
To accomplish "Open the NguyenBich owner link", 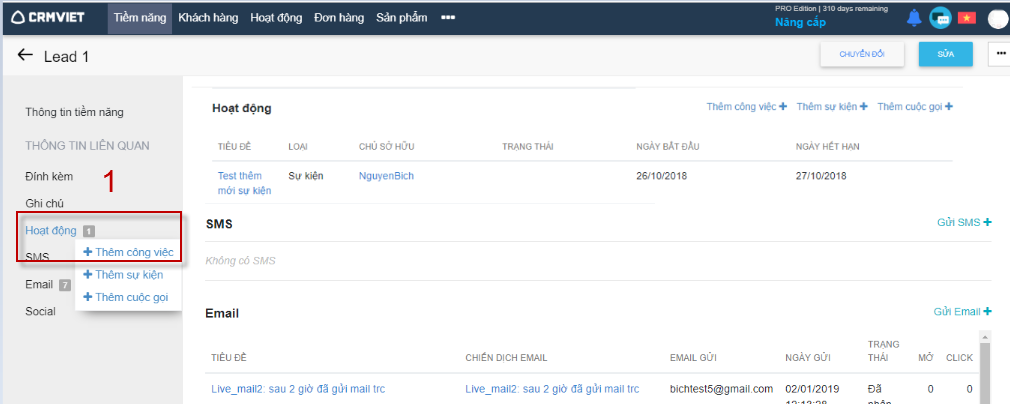I will click(386, 176).
